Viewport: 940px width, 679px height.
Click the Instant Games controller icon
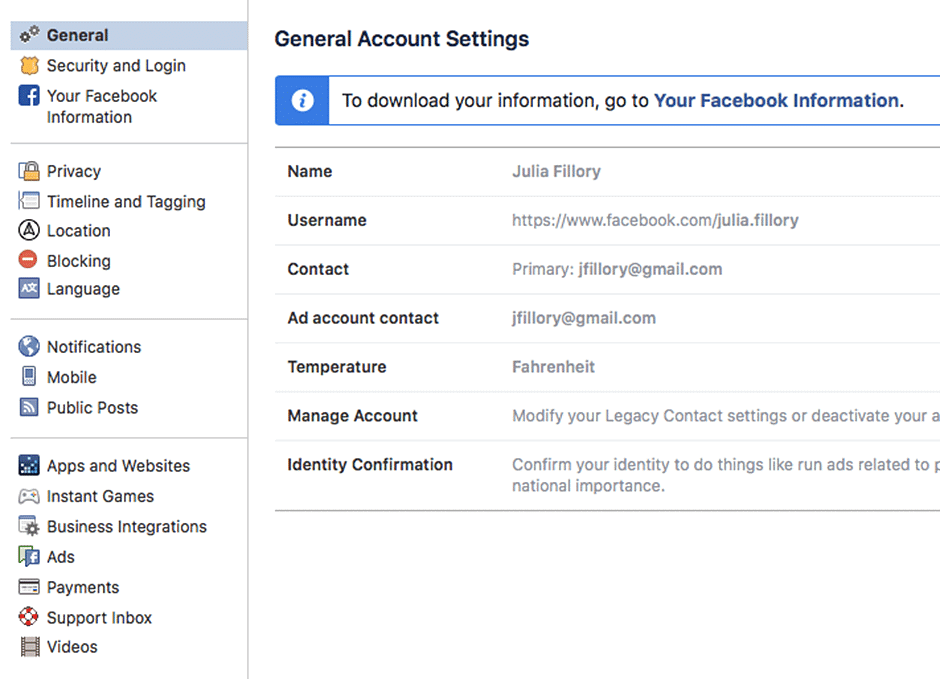pos(27,496)
